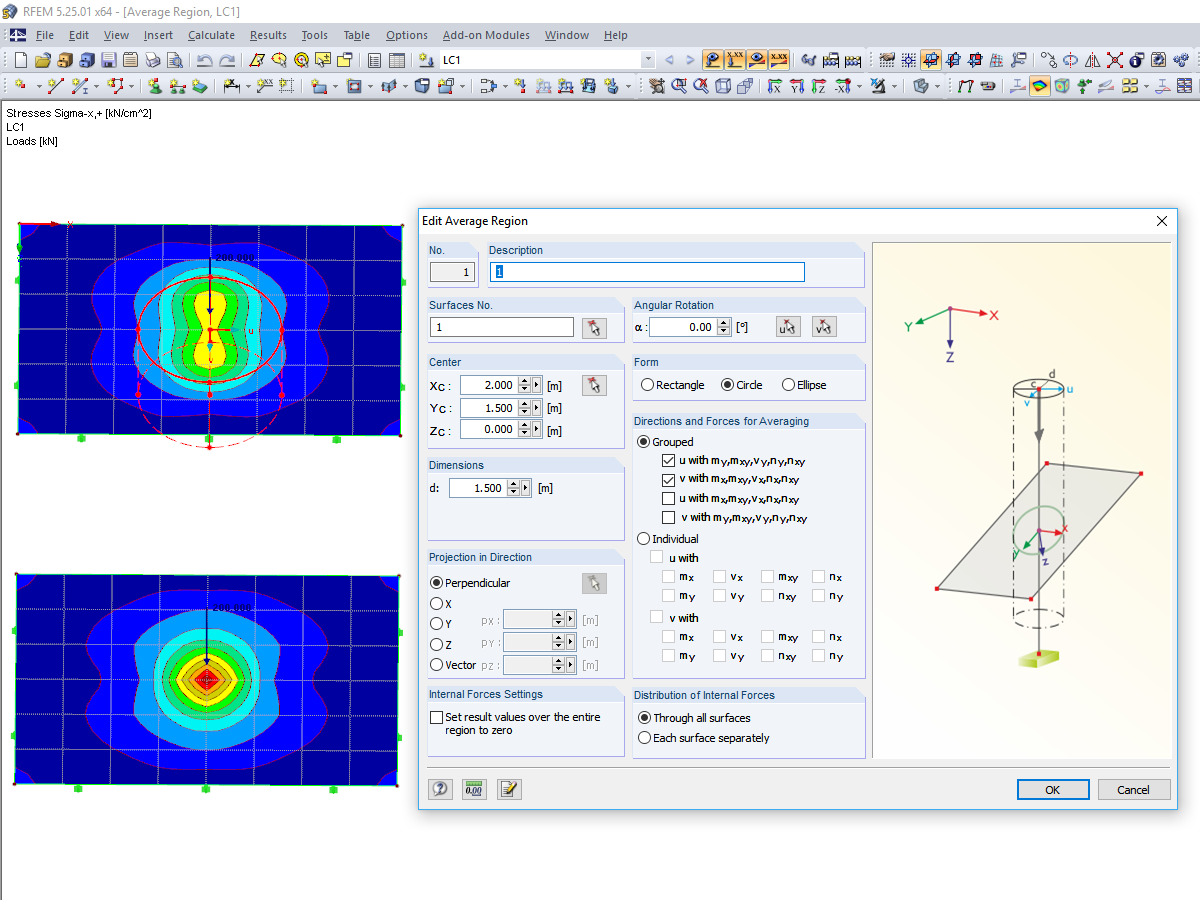The height and width of the screenshot is (900, 1200).
Task: Activate the surface picker icon beside Surfaces No.
Action: click(594, 326)
